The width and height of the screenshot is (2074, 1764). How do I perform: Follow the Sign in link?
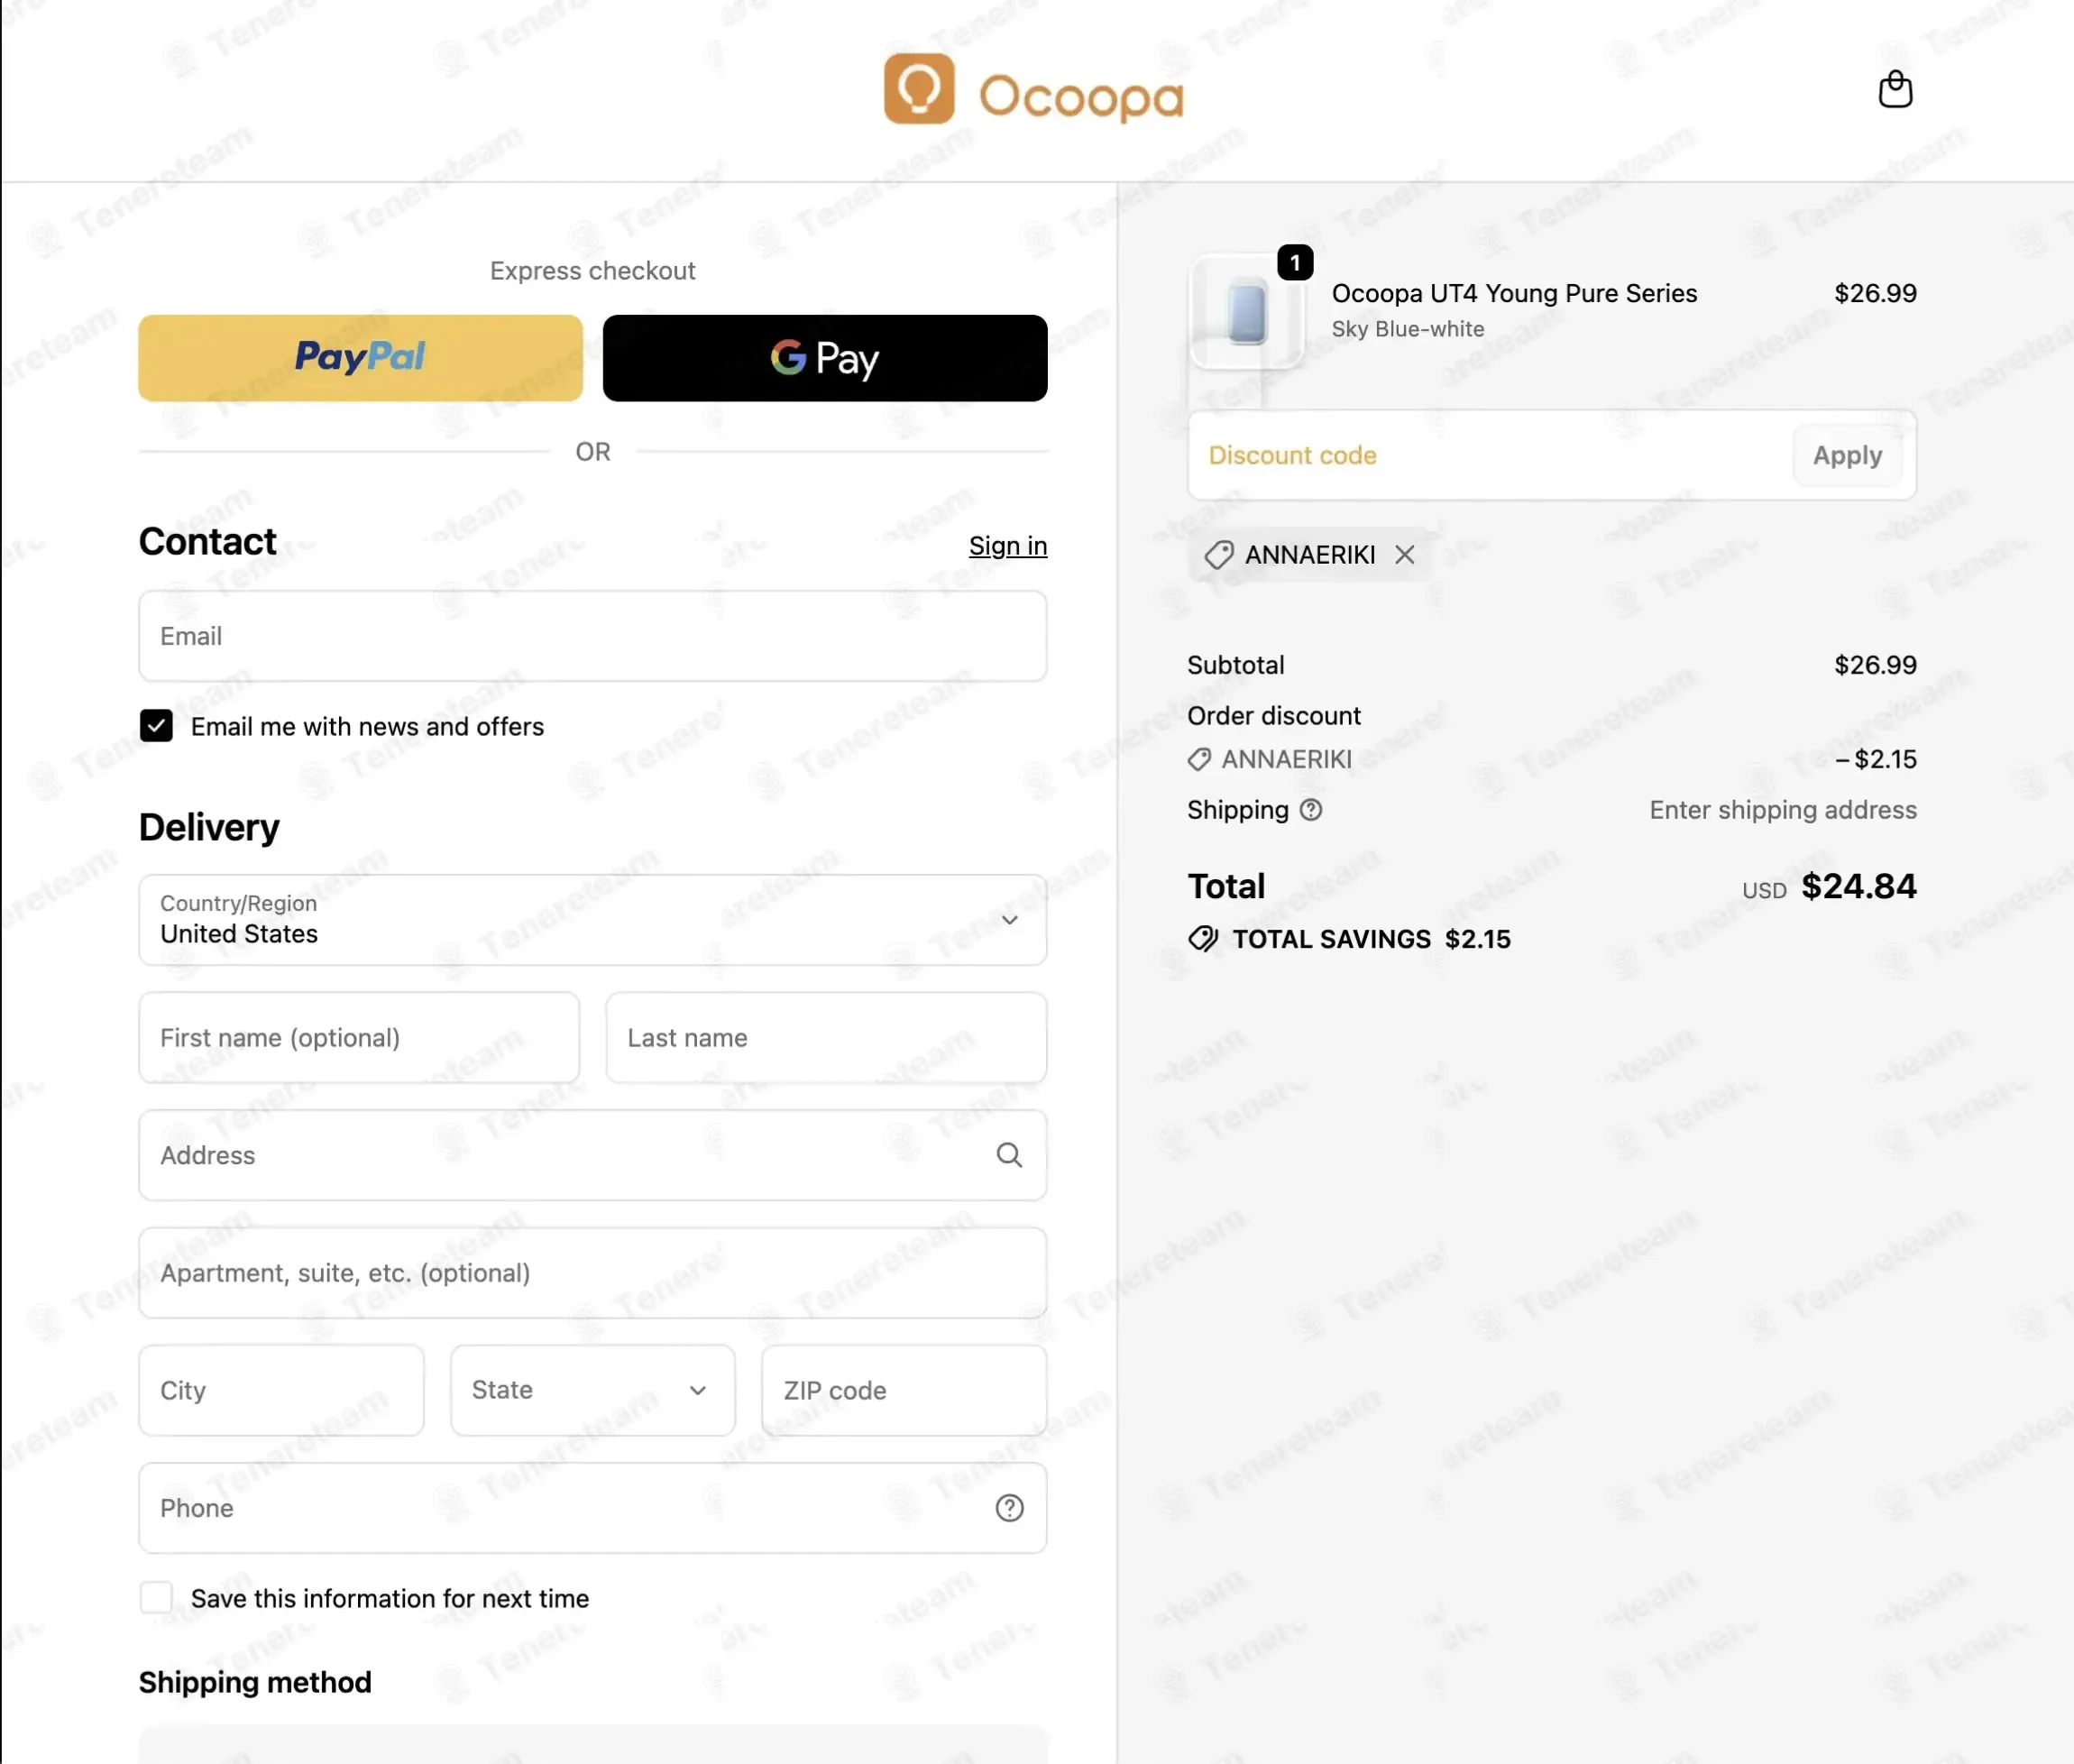coord(1007,546)
